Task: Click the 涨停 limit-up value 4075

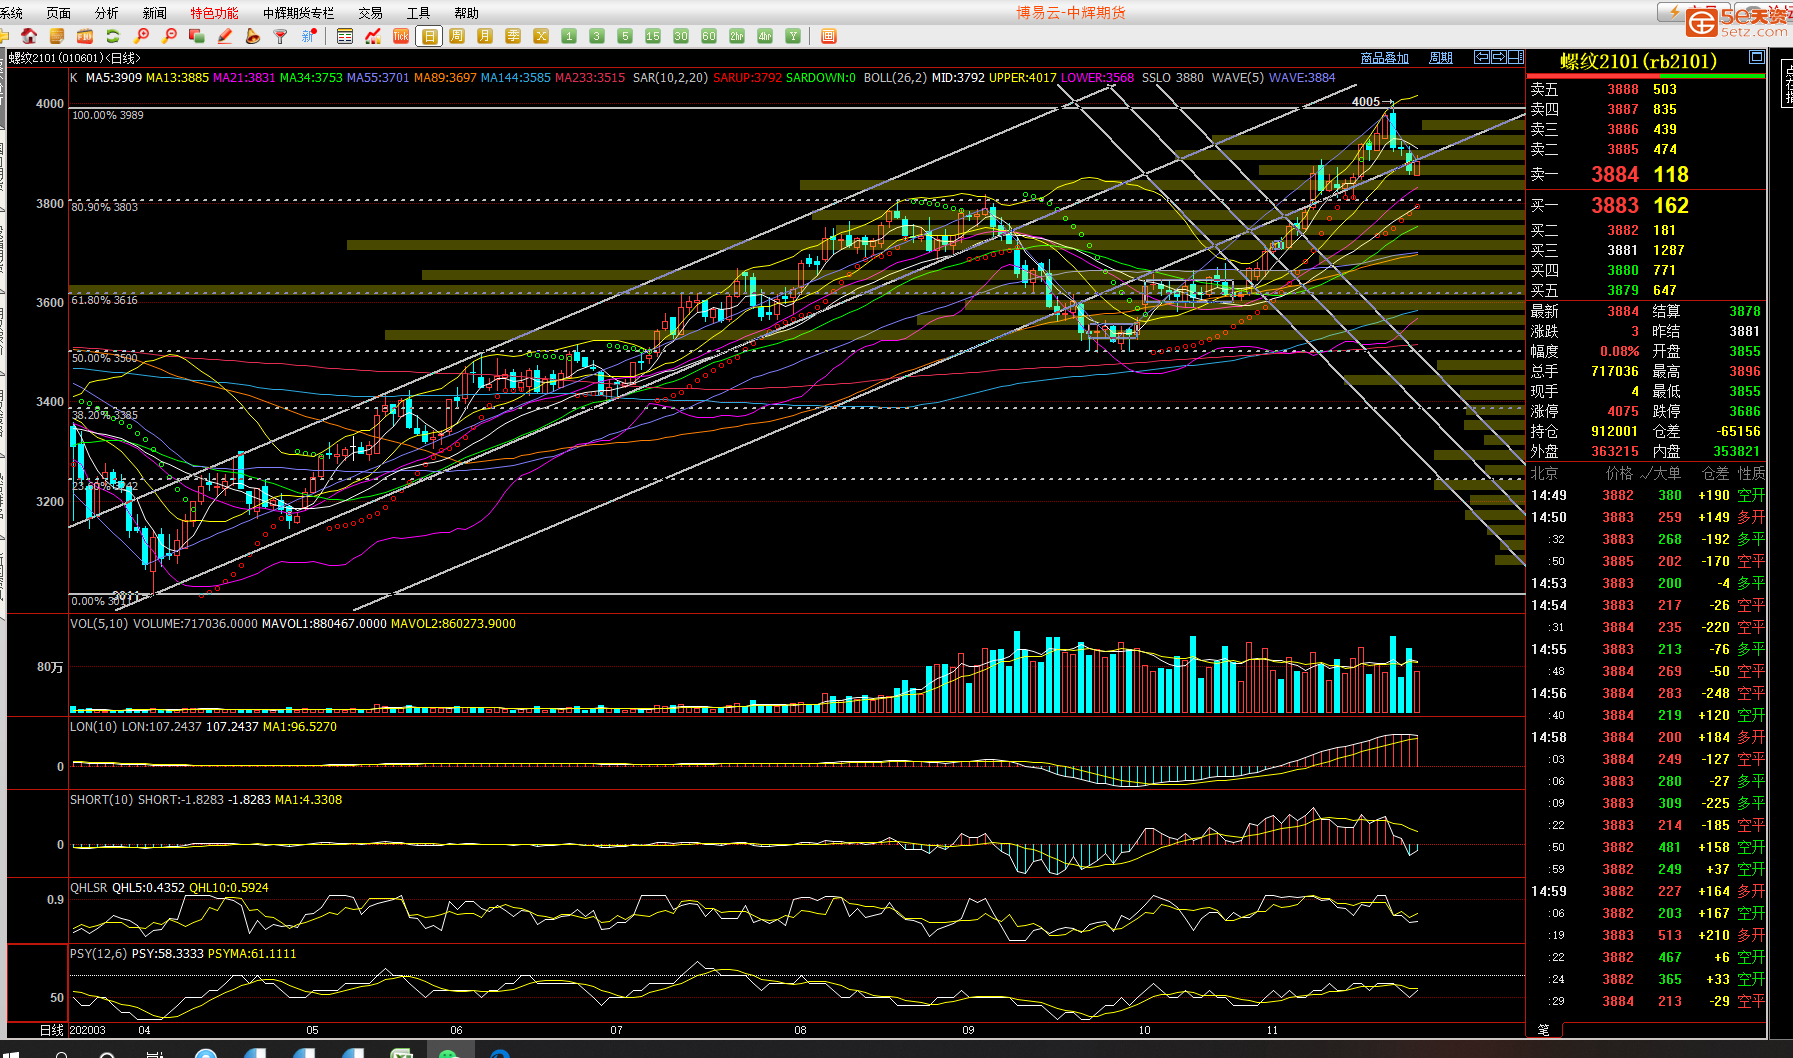Action: point(1623,411)
